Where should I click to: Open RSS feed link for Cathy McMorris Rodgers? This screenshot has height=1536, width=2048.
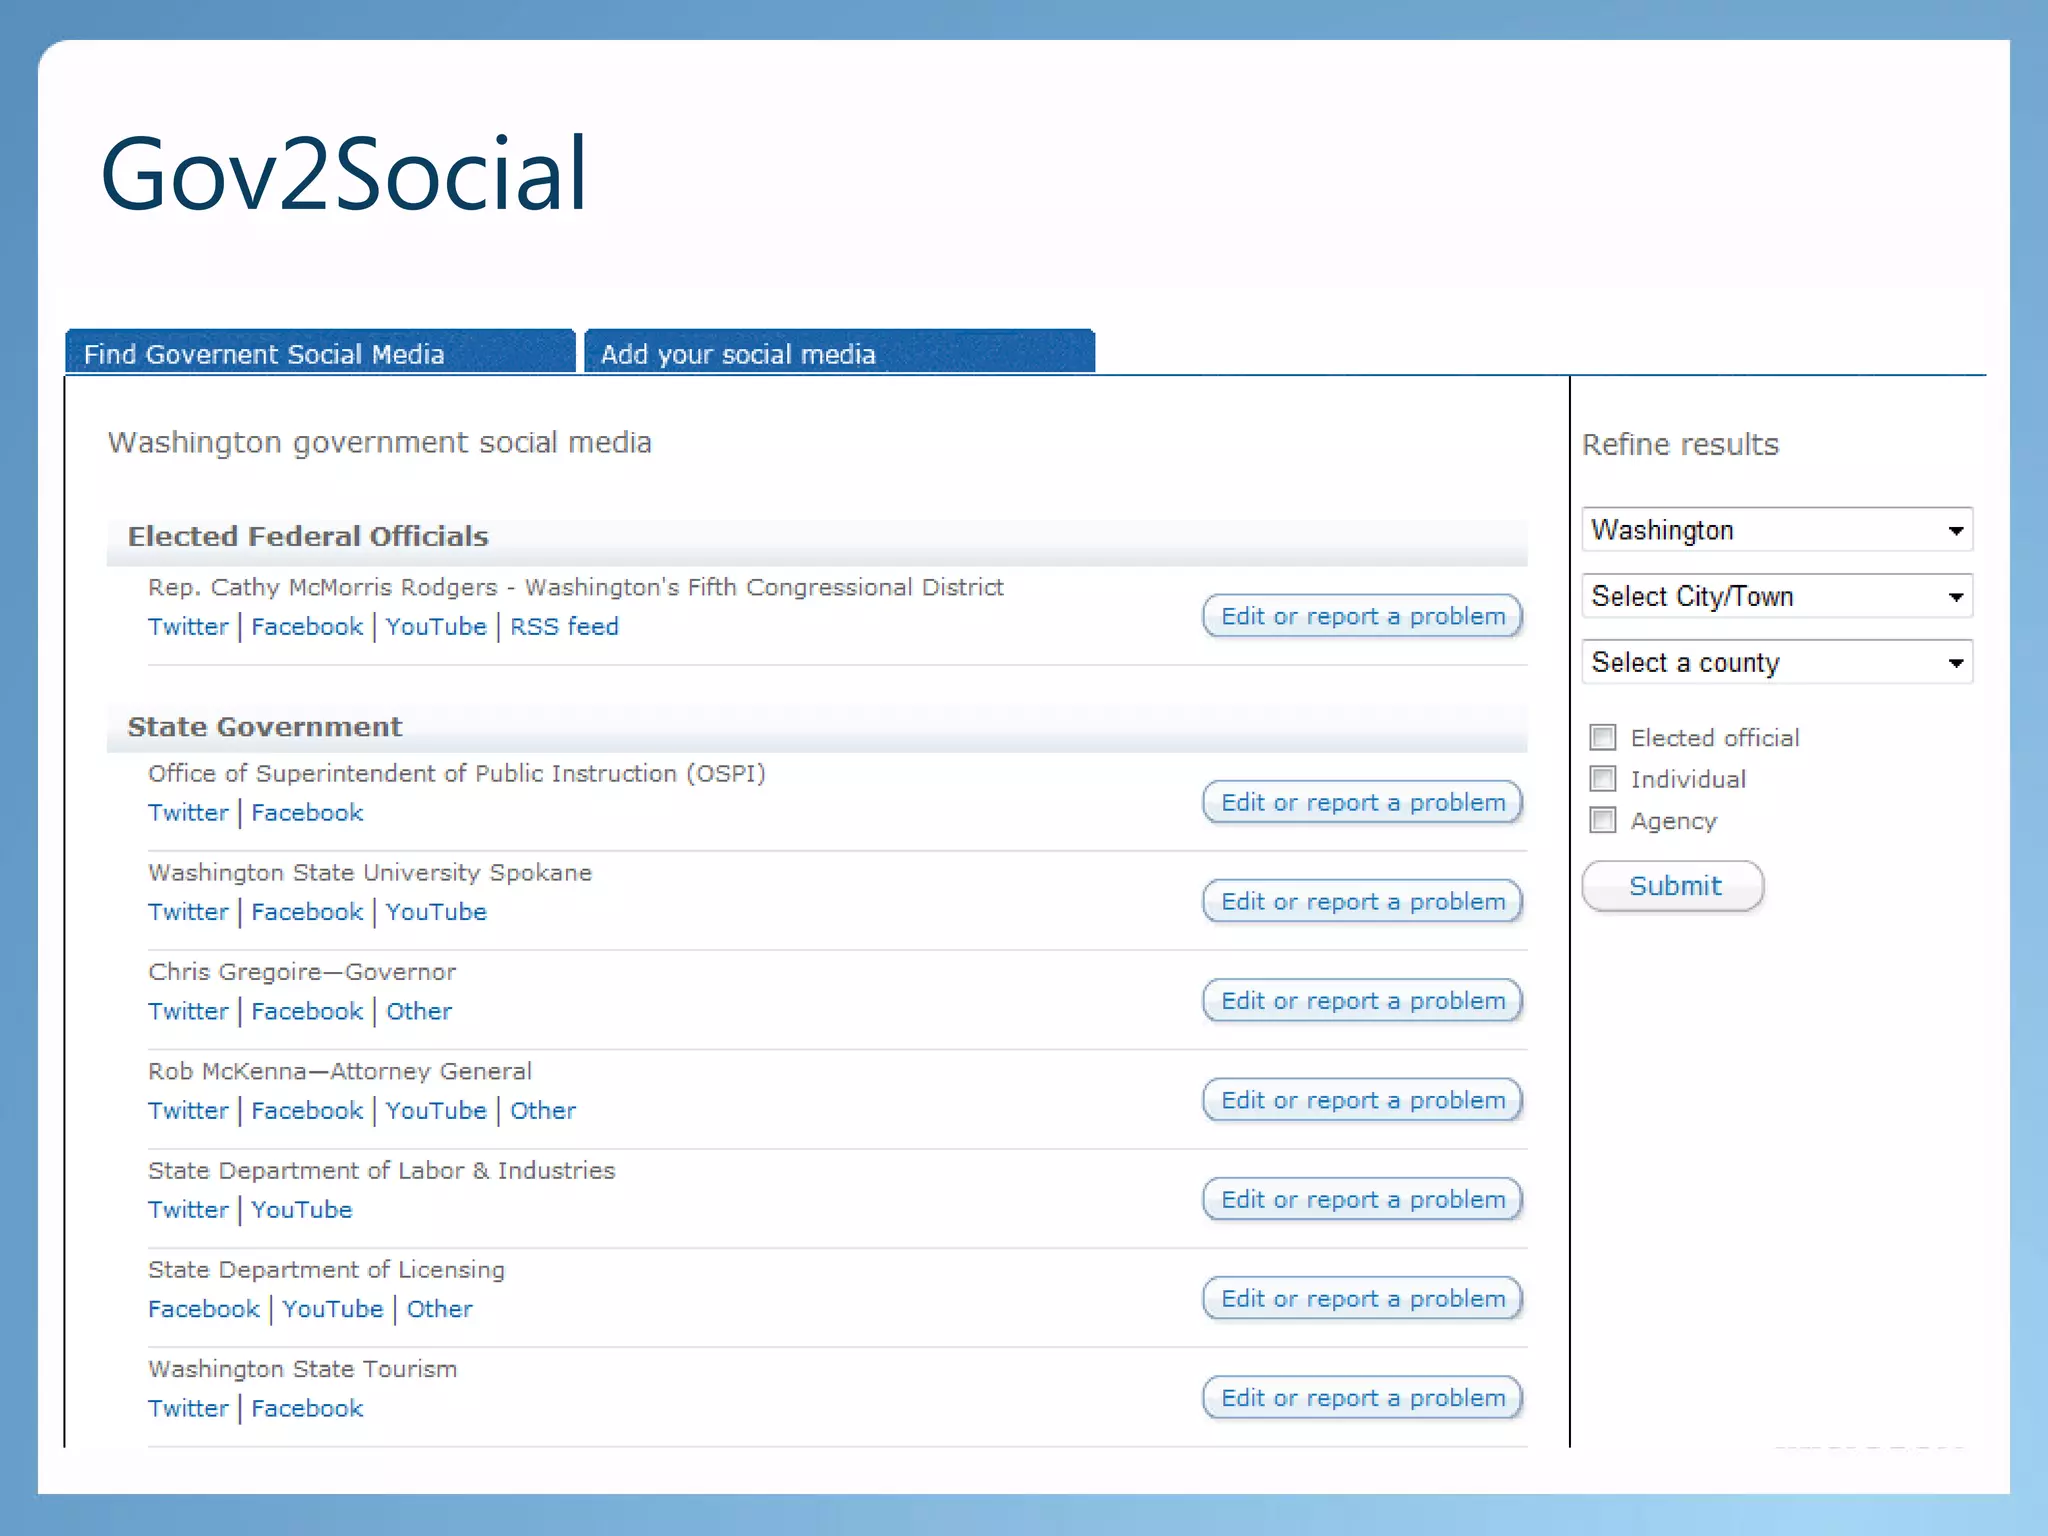pos(564,627)
